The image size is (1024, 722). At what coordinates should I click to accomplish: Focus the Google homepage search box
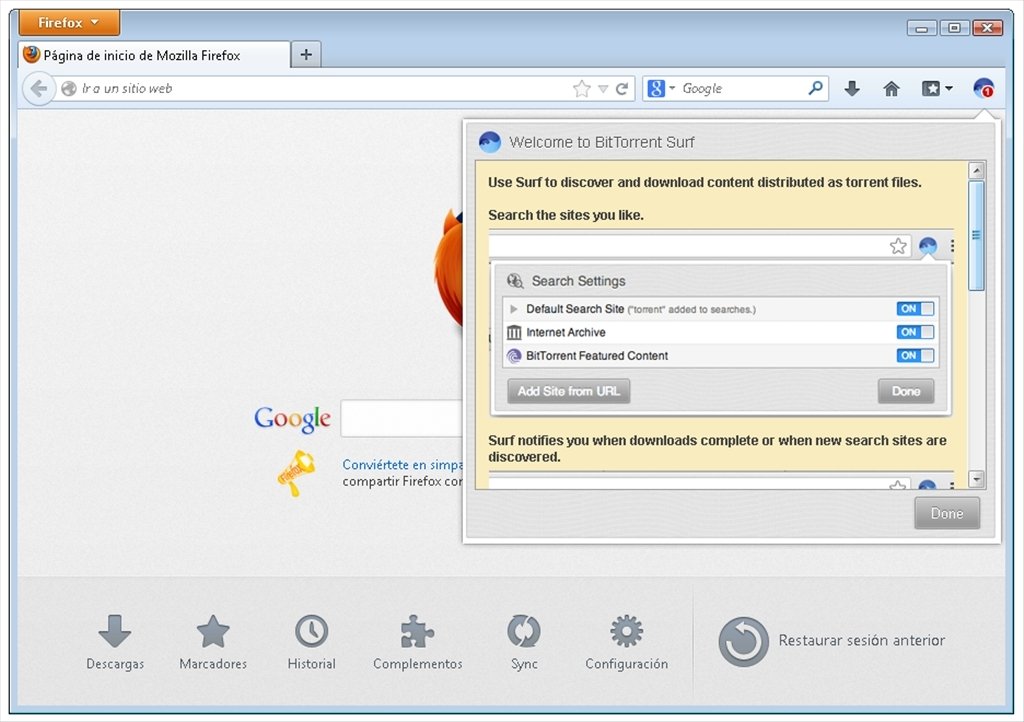(x=402, y=418)
